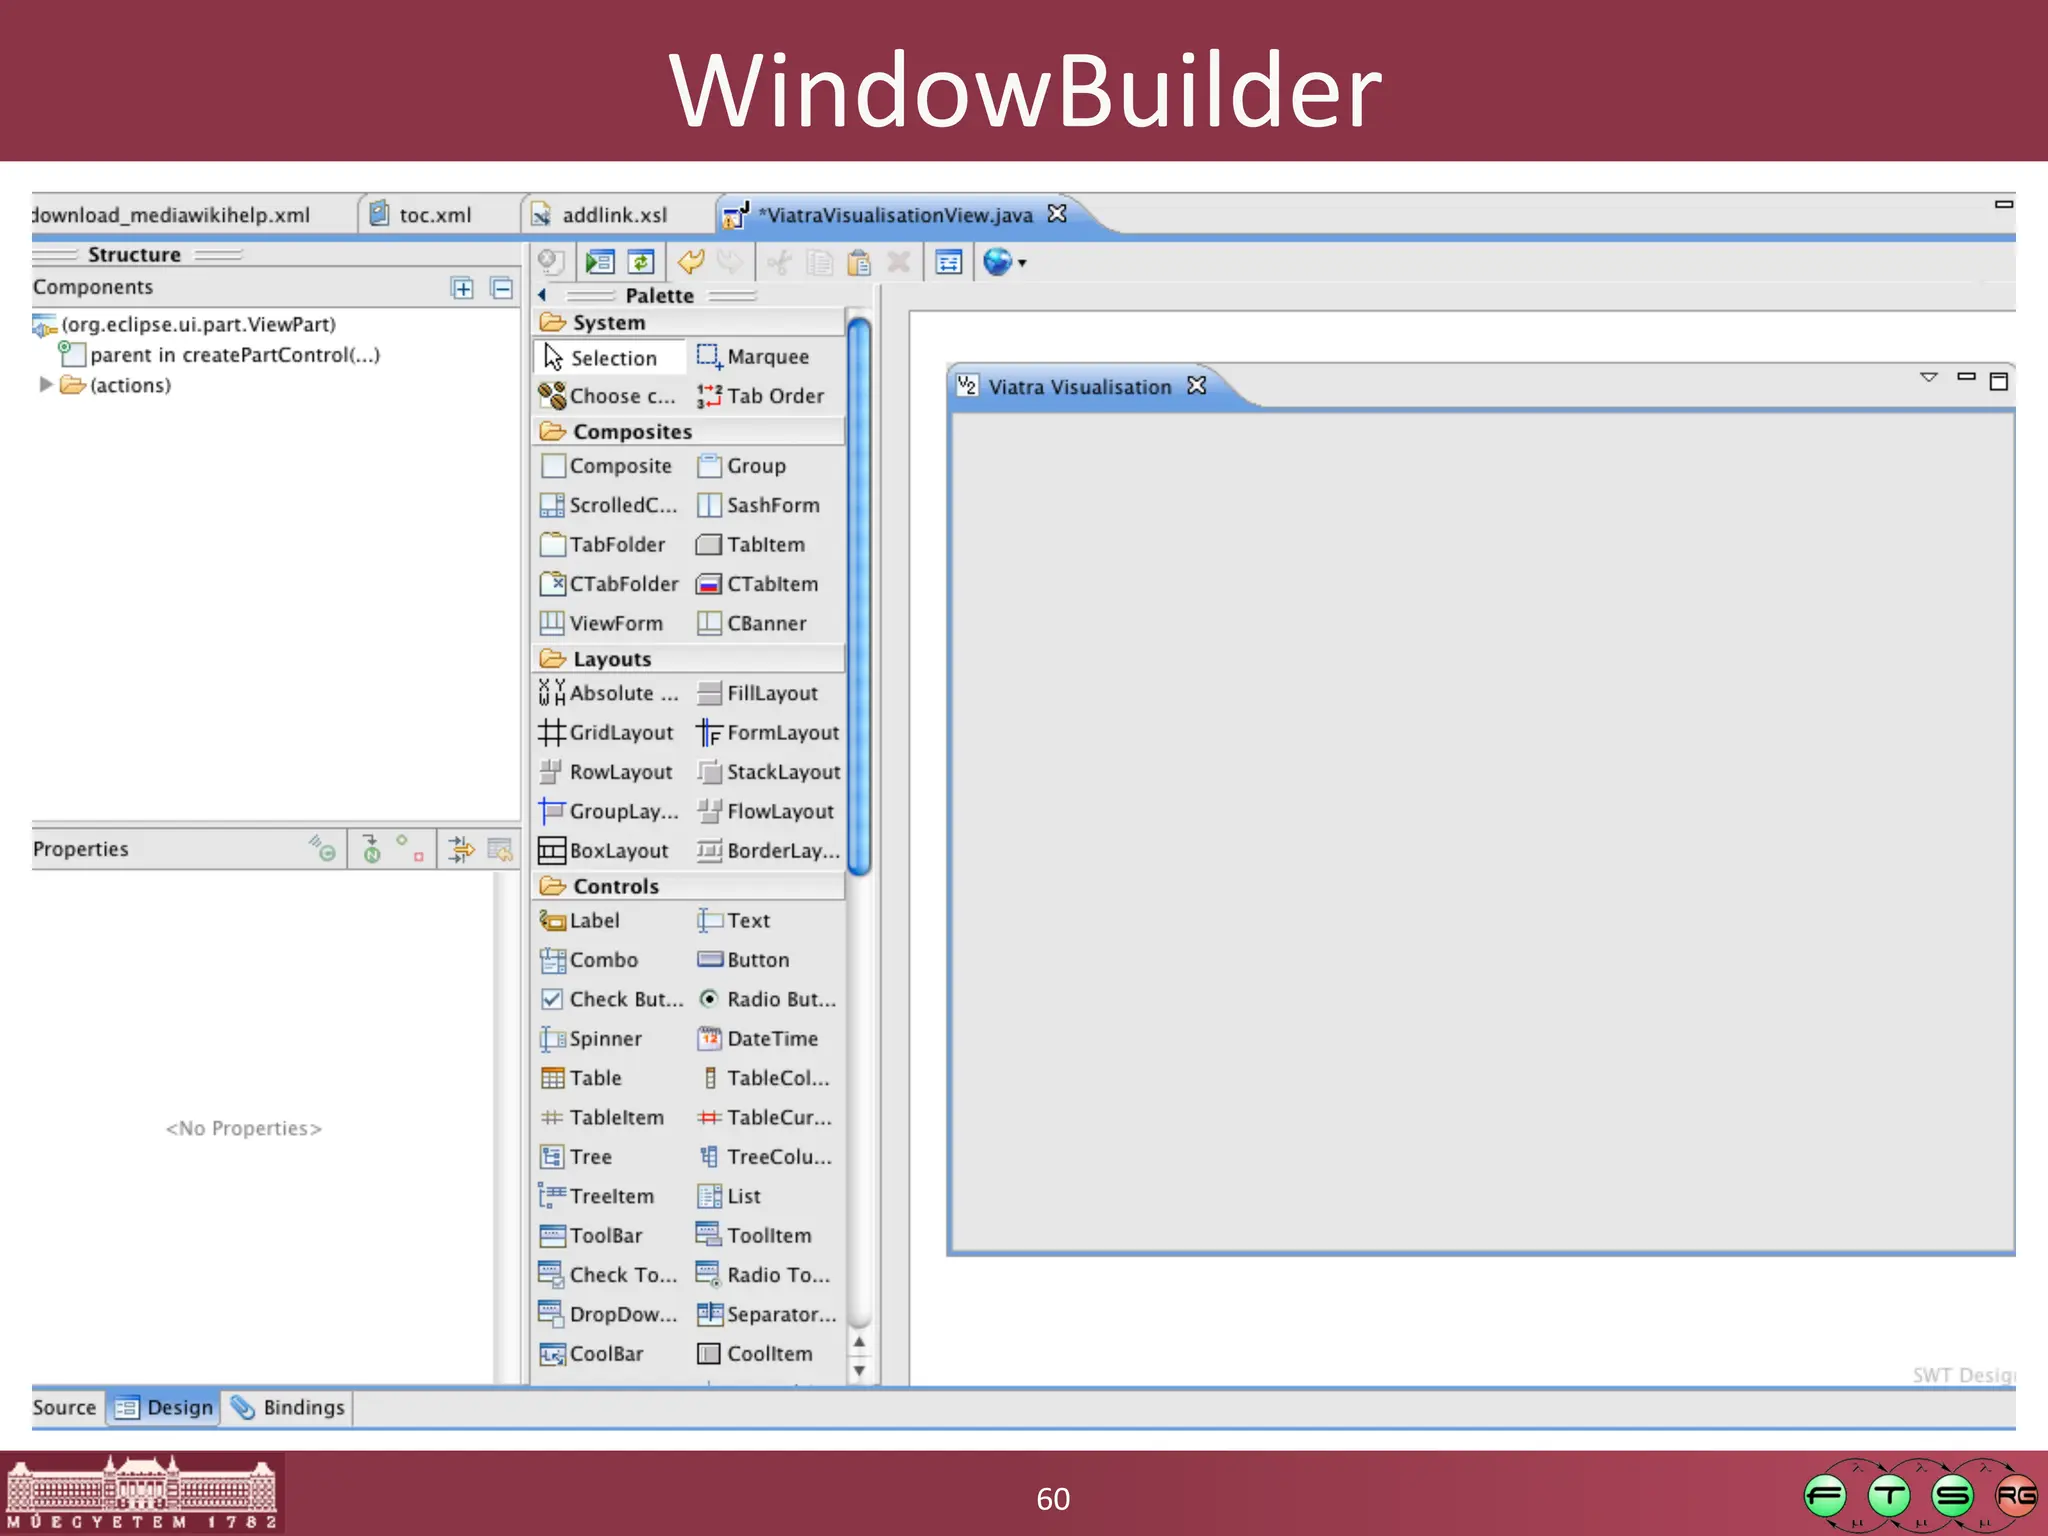The image size is (2048, 1536).
Task: Collapse the System palette category
Action: click(x=689, y=322)
